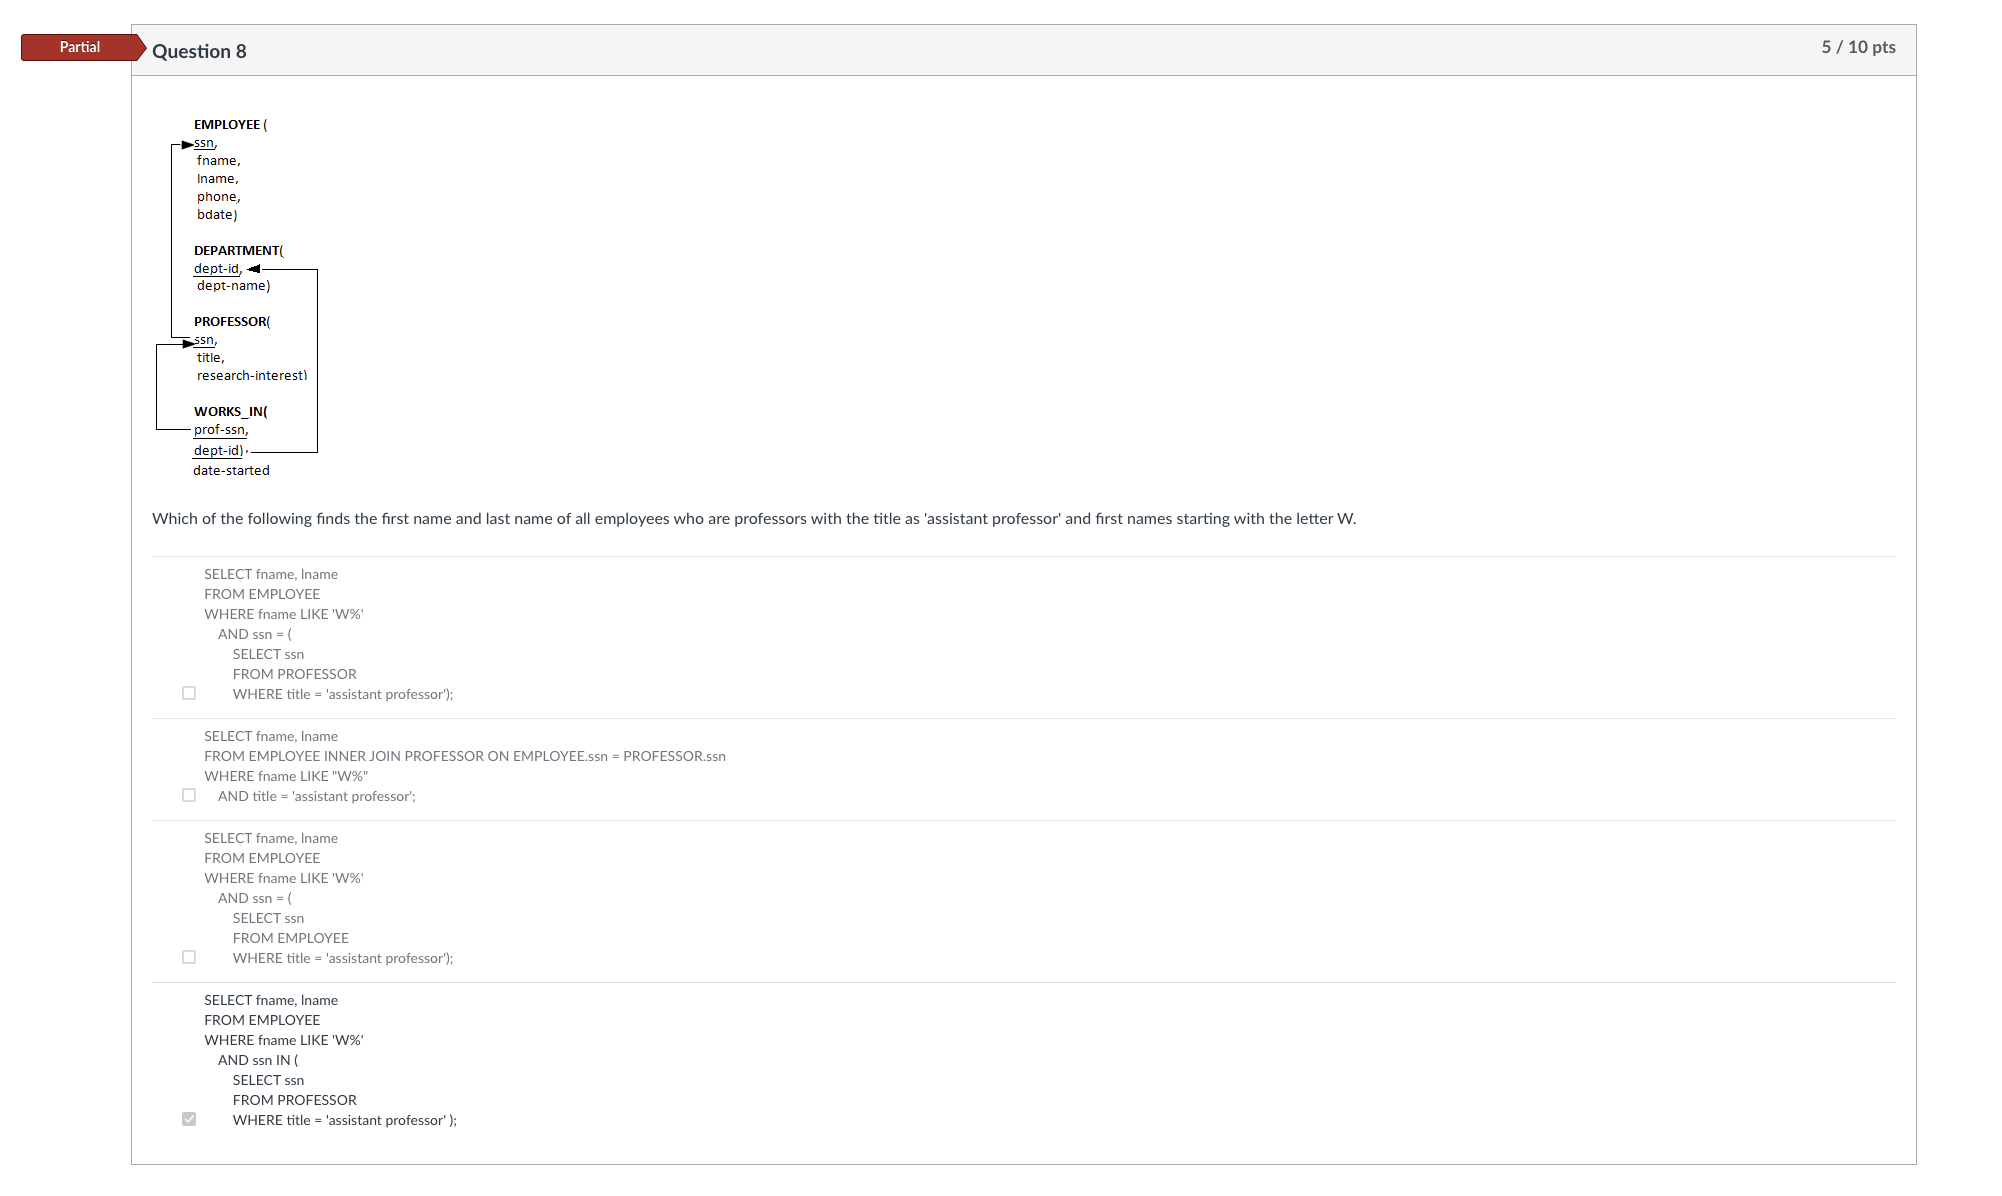
Task: Click the Question 8 heading
Action: (x=199, y=51)
